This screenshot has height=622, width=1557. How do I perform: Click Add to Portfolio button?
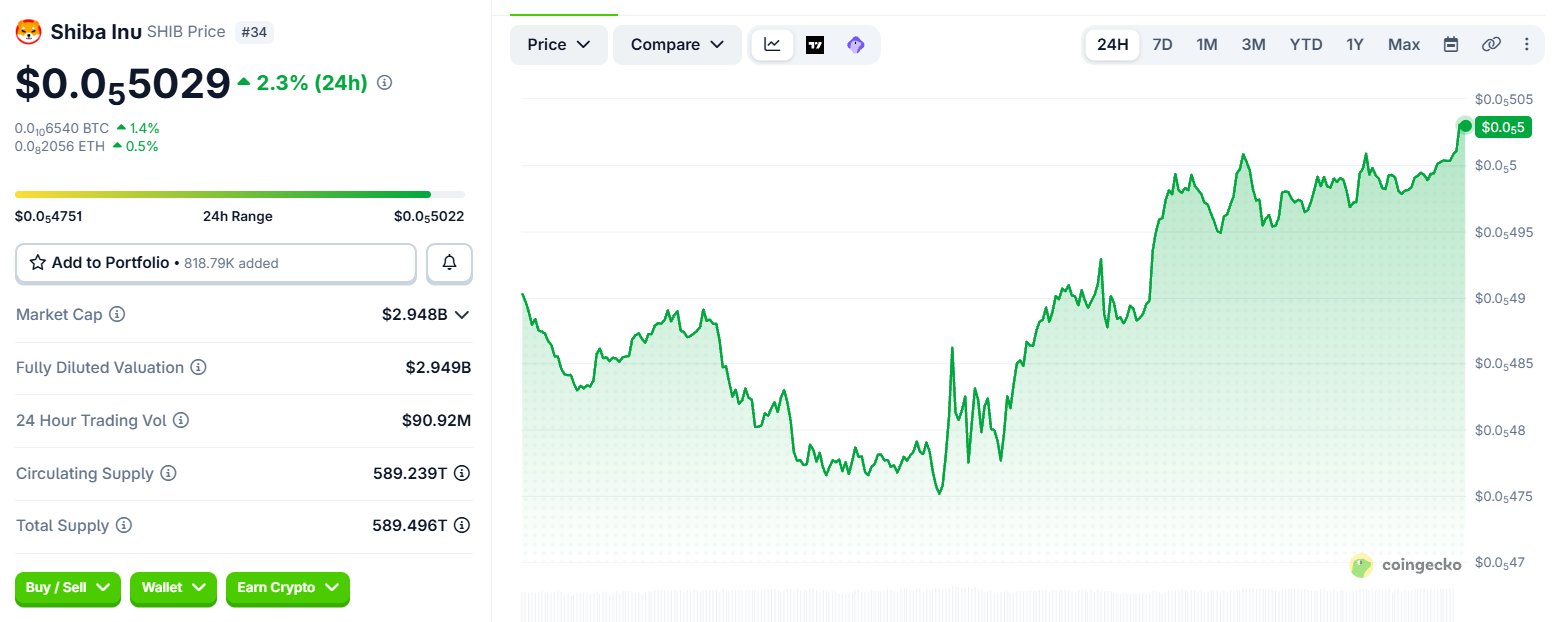tap(216, 263)
